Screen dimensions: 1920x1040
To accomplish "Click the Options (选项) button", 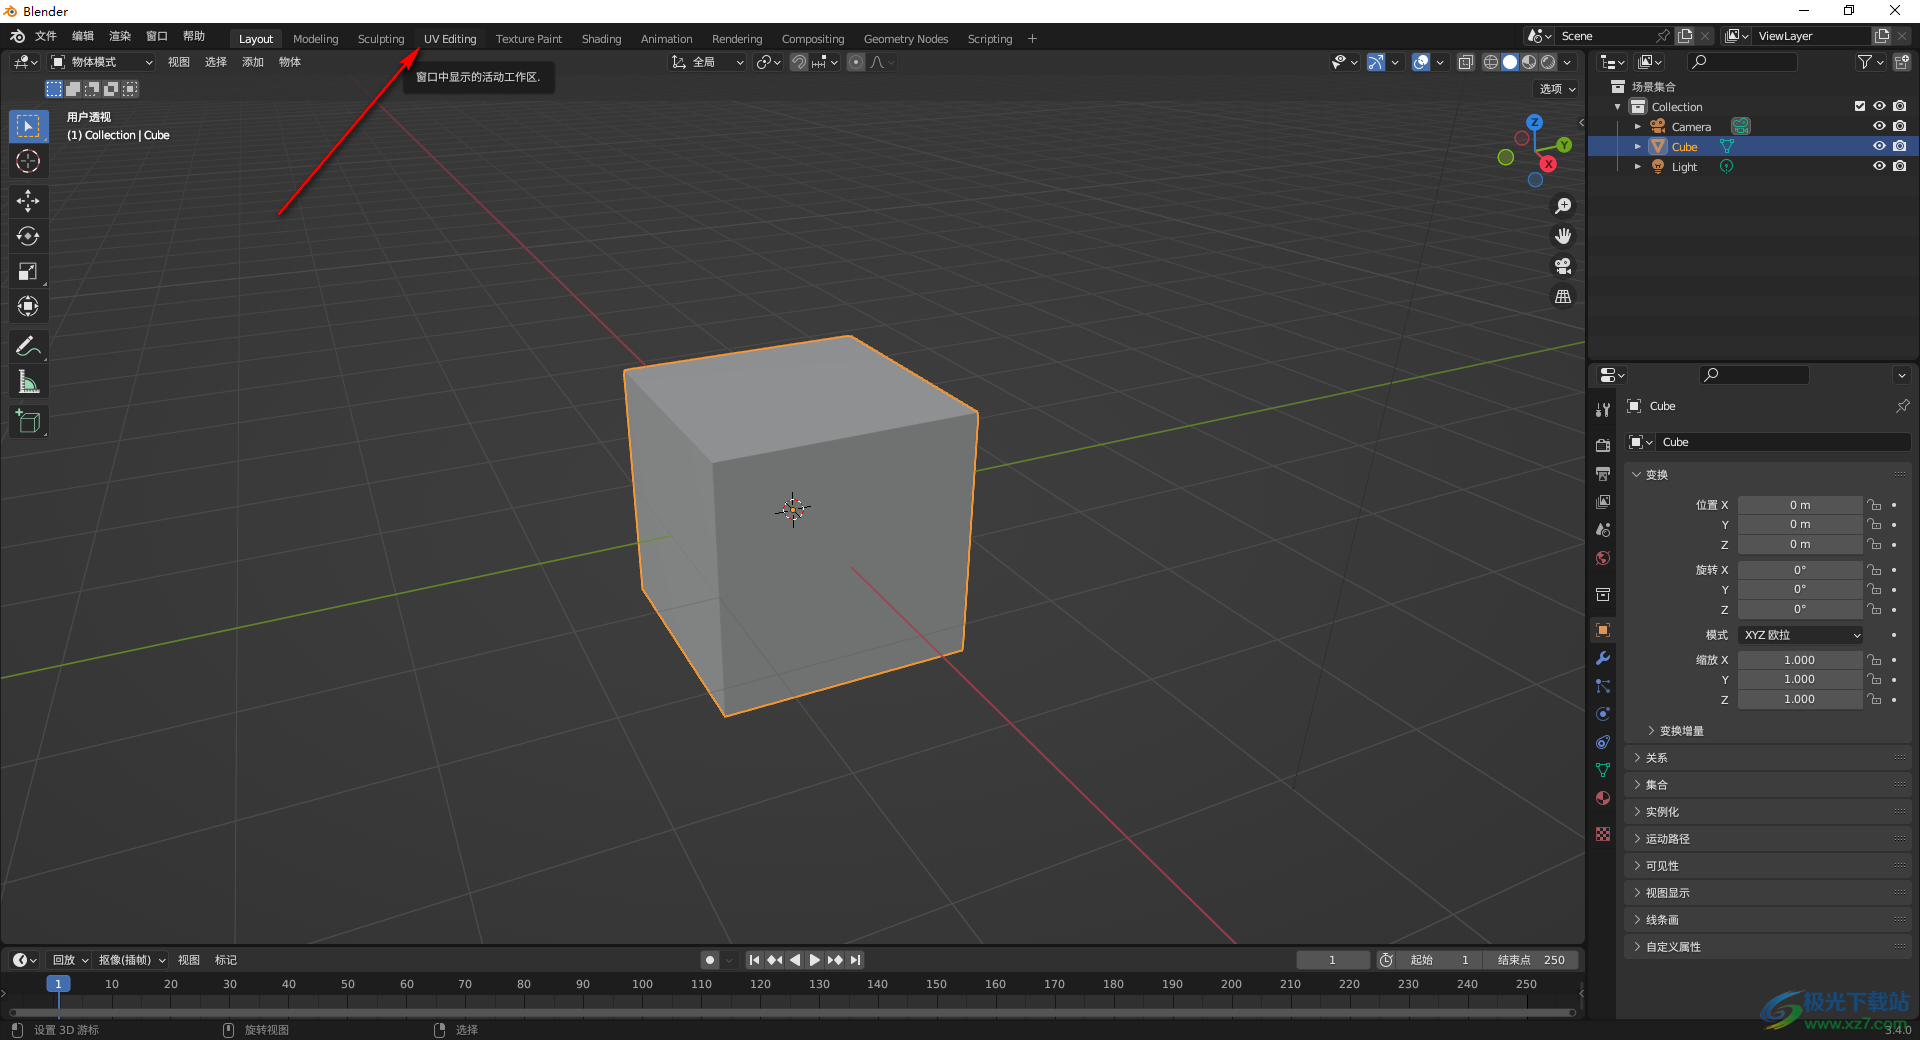I will [x=1556, y=89].
